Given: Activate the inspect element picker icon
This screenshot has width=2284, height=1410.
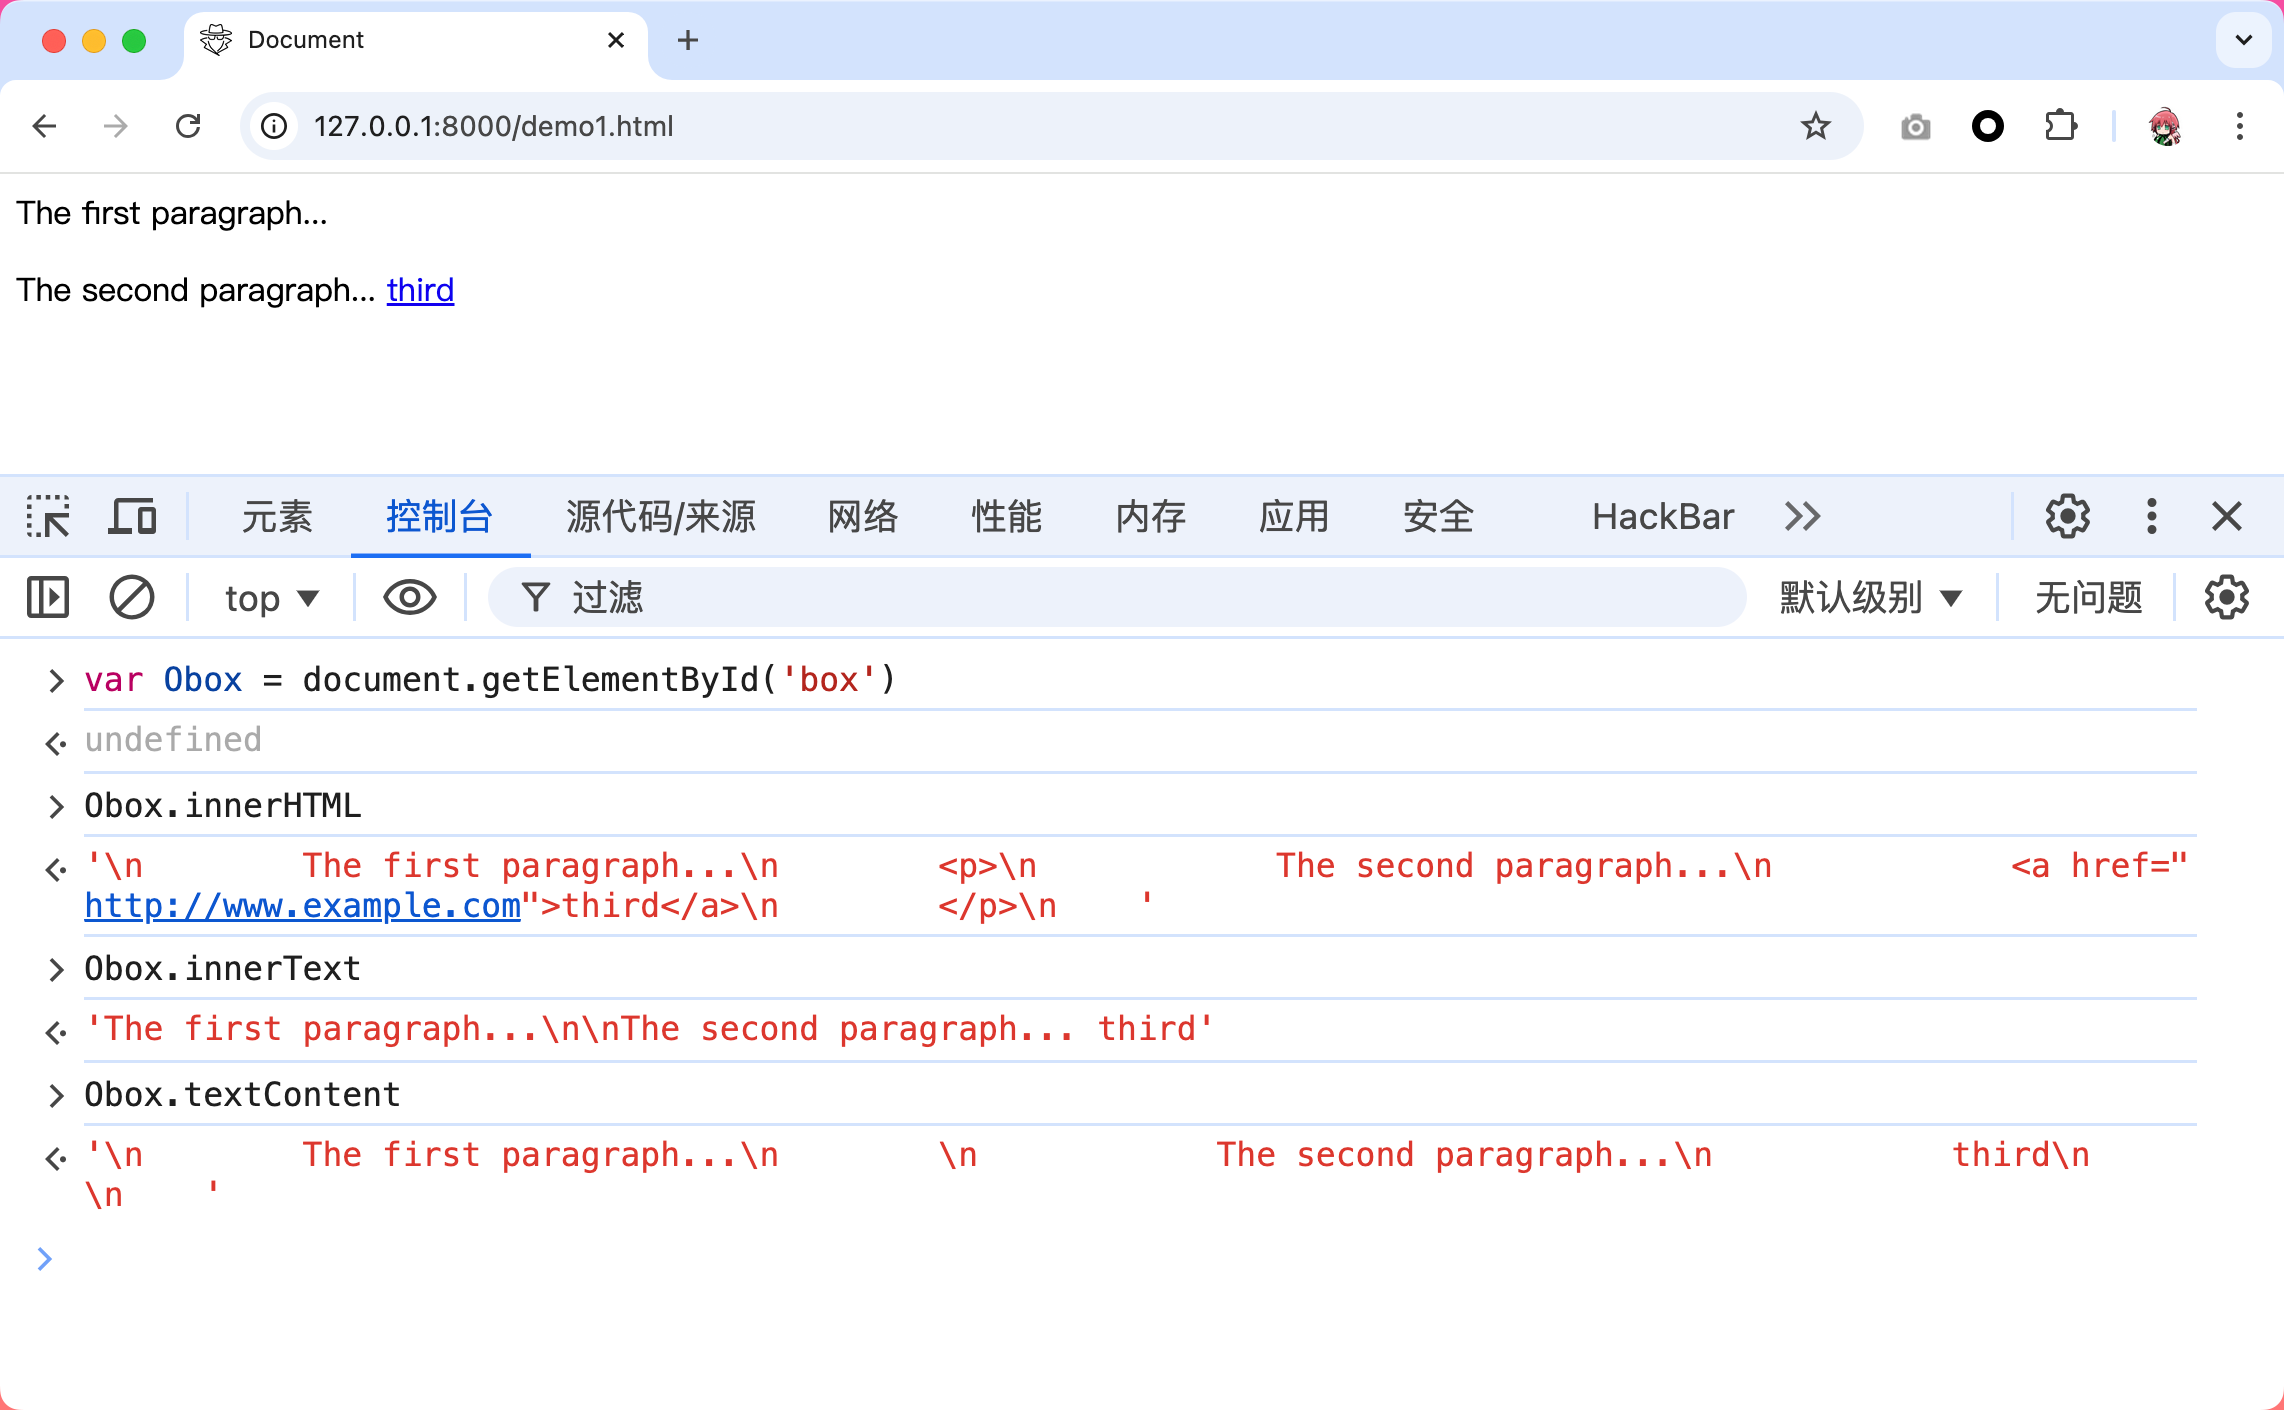Looking at the screenshot, I should point(48,517).
